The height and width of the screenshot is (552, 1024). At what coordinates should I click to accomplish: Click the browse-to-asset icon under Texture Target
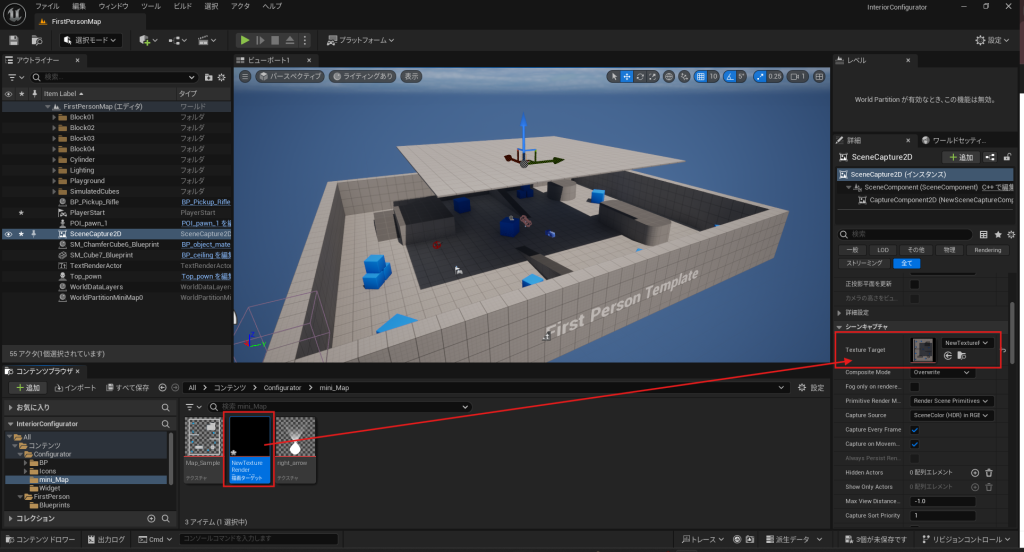961,356
